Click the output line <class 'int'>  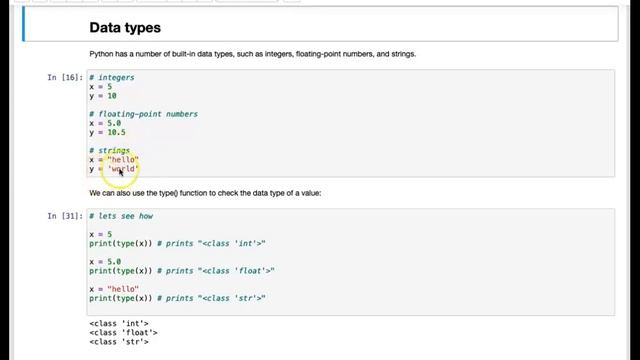119,324
